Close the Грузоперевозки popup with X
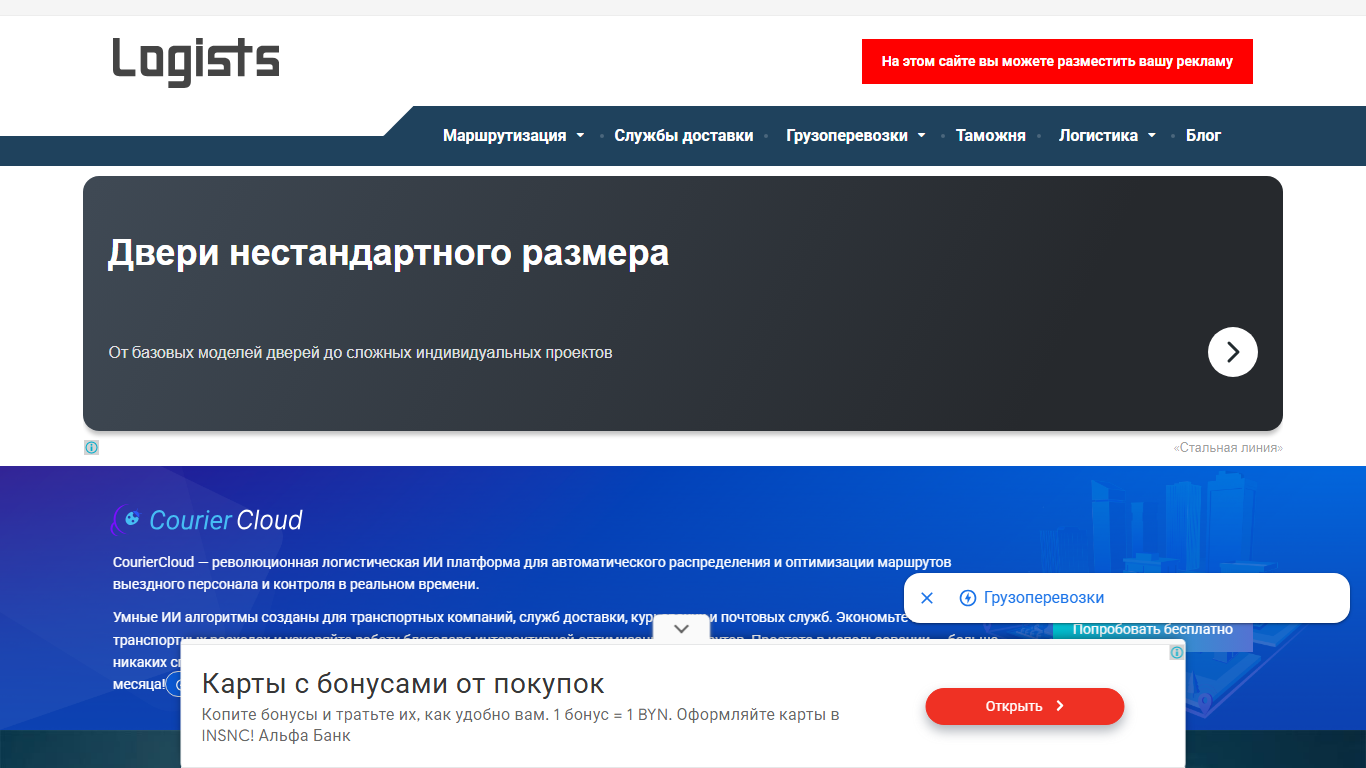This screenshot has height=768, width=1366. click(927, 598)
